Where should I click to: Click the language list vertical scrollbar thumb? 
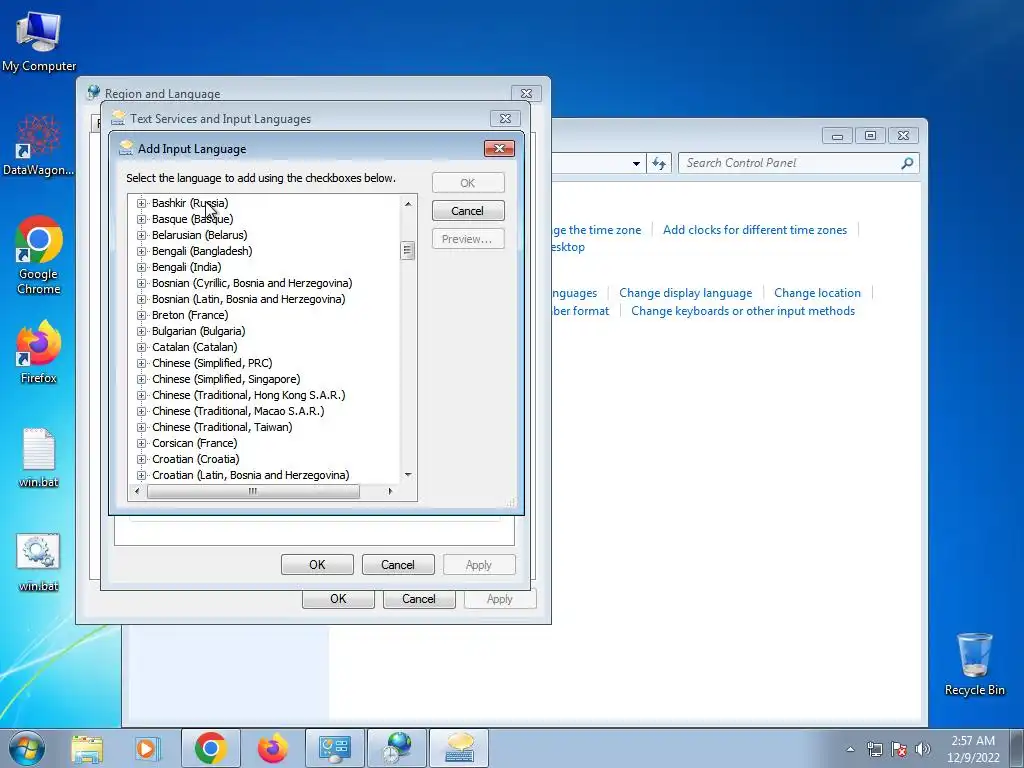pos(408,250)
